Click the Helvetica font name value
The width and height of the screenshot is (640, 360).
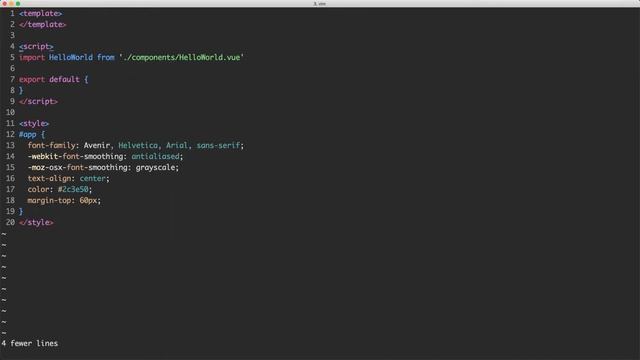coord(138,146)
